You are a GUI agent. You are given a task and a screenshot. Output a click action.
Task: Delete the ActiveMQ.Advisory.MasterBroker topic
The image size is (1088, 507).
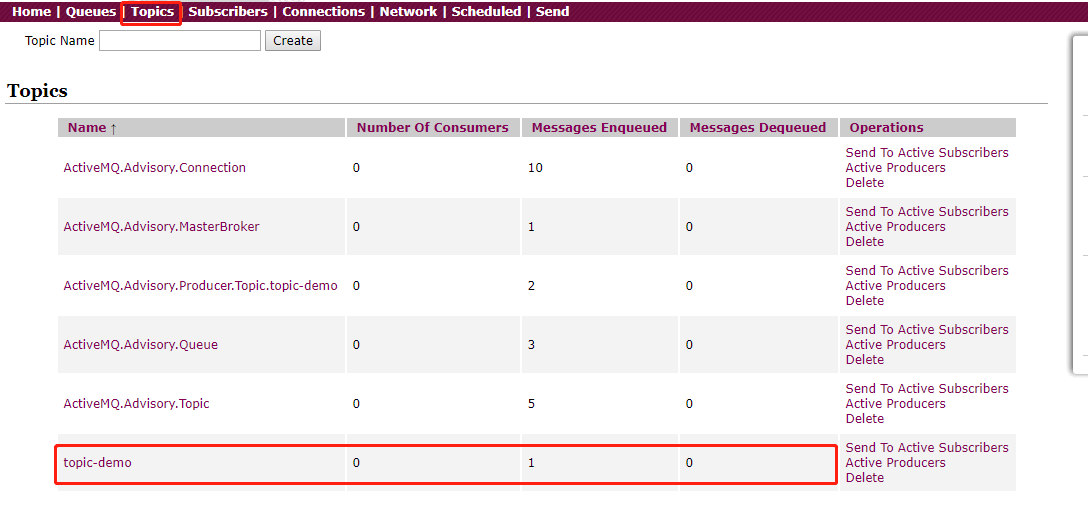point(865,242)
